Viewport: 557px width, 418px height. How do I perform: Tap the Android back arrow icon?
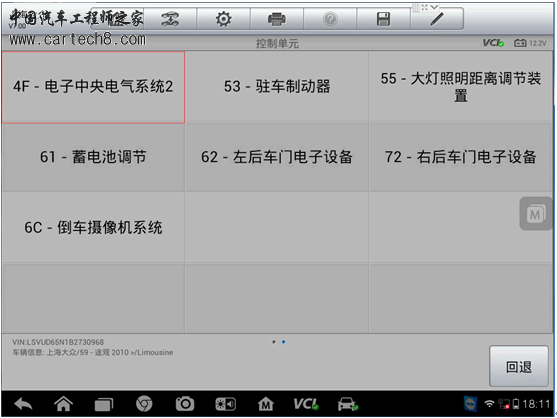coord(23,404)
